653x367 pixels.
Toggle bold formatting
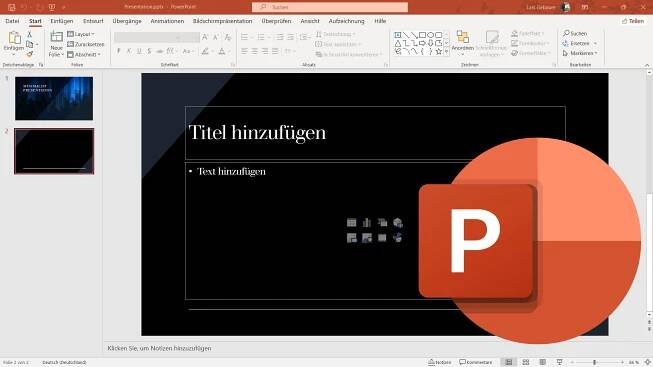click(119, 51)
